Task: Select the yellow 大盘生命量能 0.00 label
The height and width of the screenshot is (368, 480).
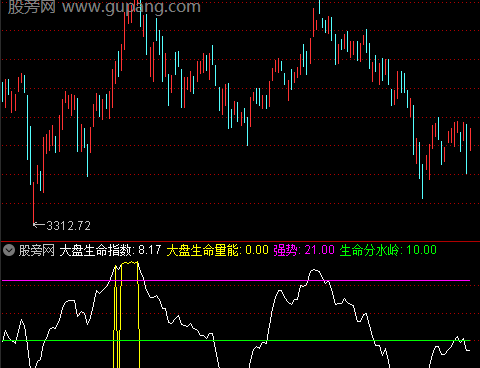Action: pyautogui.click(x=218, y=250)
